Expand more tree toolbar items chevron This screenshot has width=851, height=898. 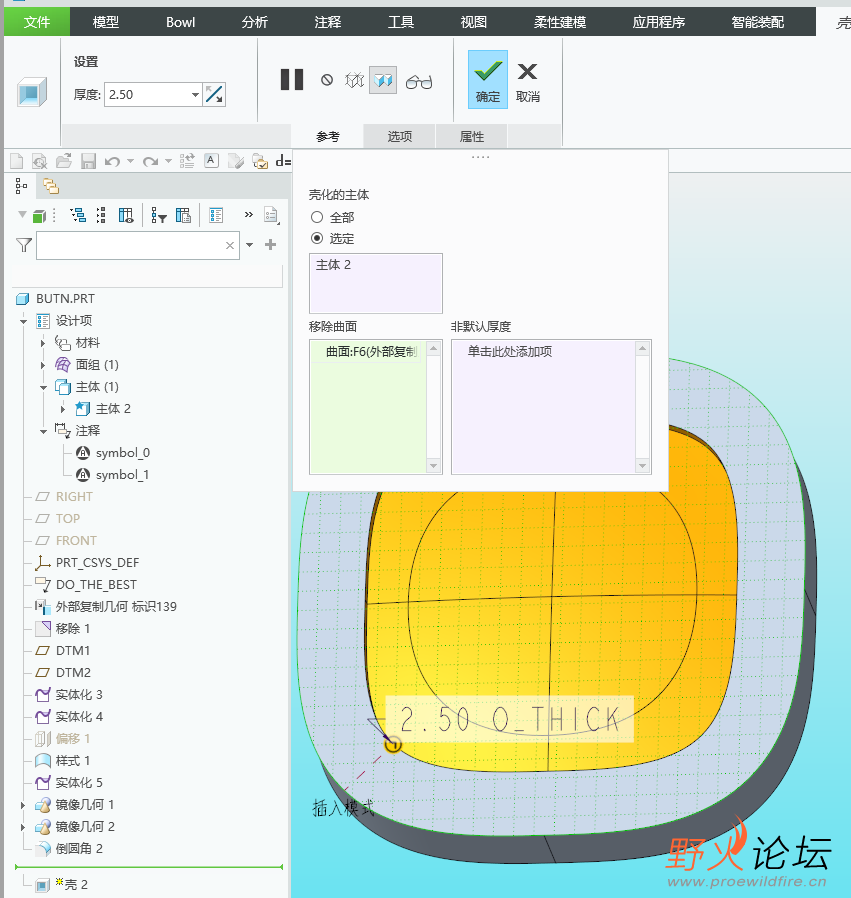[x=249, y=215]
